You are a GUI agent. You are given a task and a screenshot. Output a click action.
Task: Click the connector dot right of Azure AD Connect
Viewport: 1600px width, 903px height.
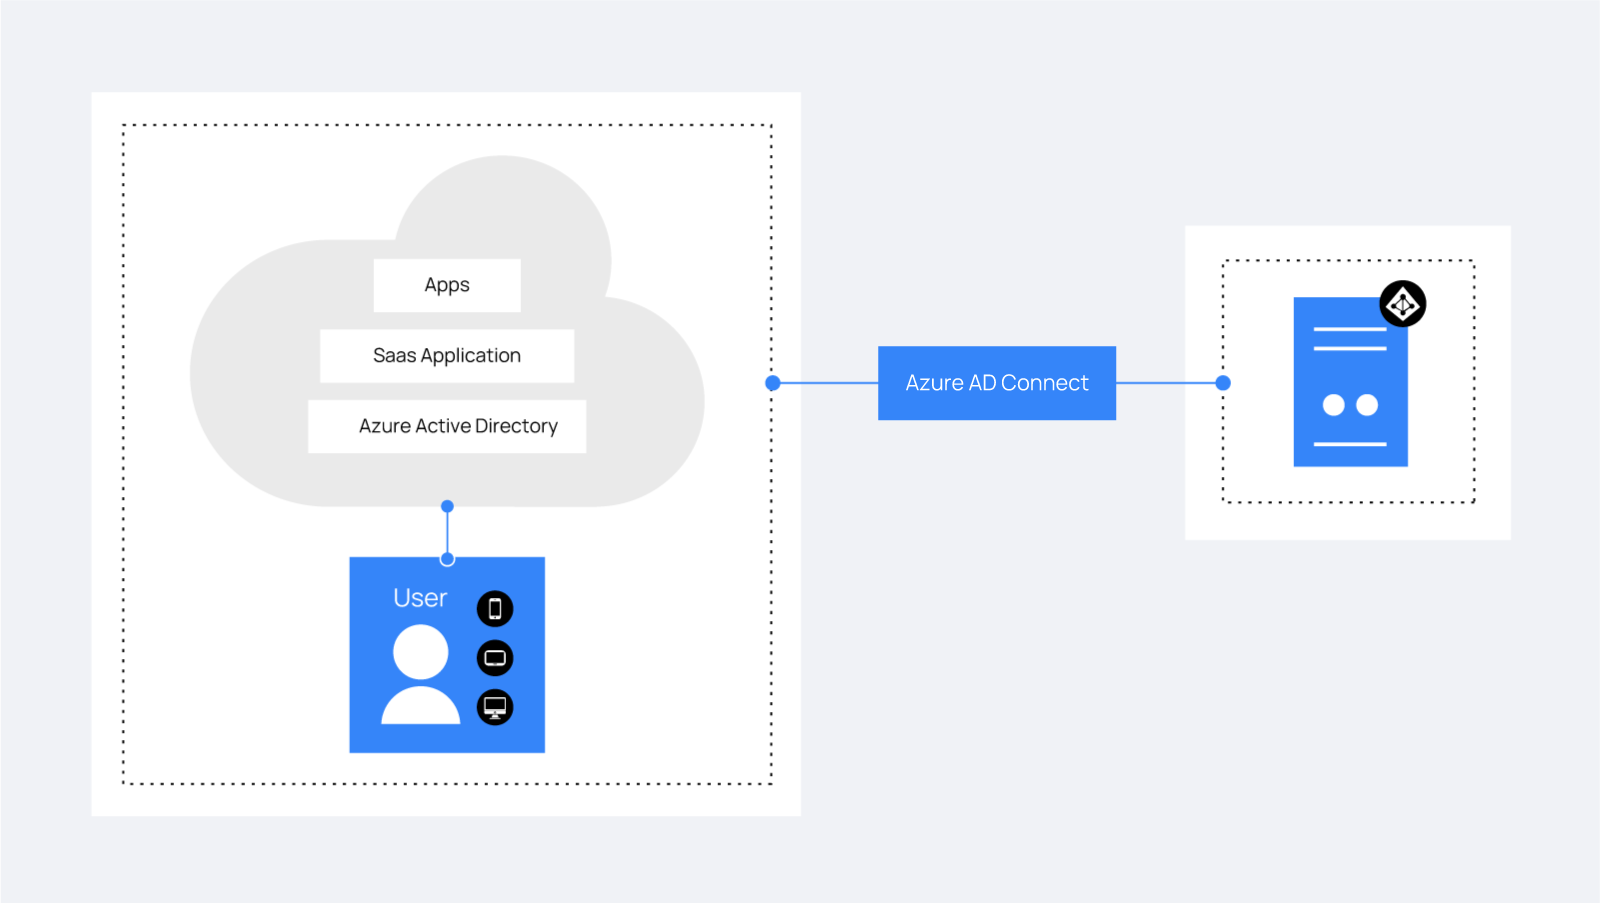pos(1223,383)
